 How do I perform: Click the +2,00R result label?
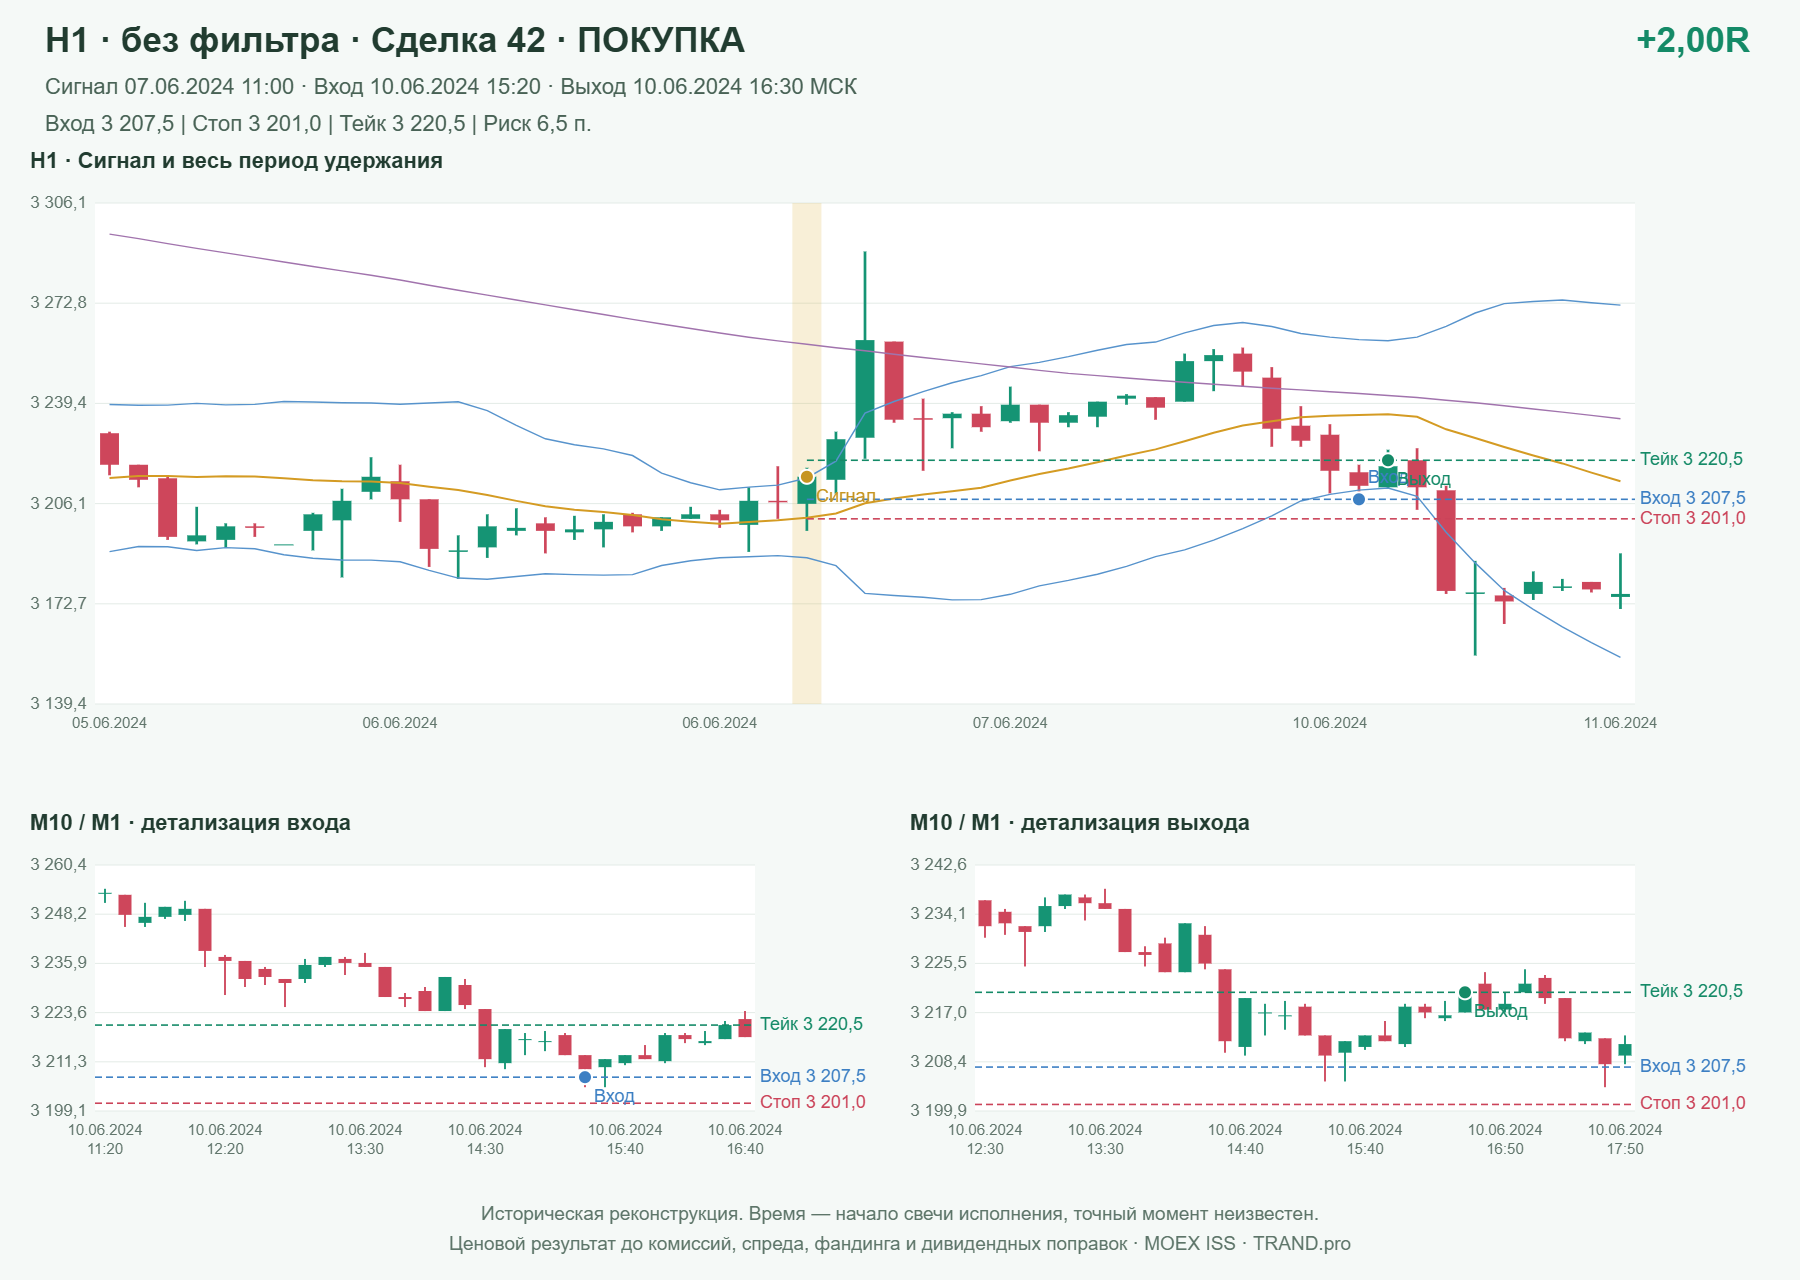1692,40
